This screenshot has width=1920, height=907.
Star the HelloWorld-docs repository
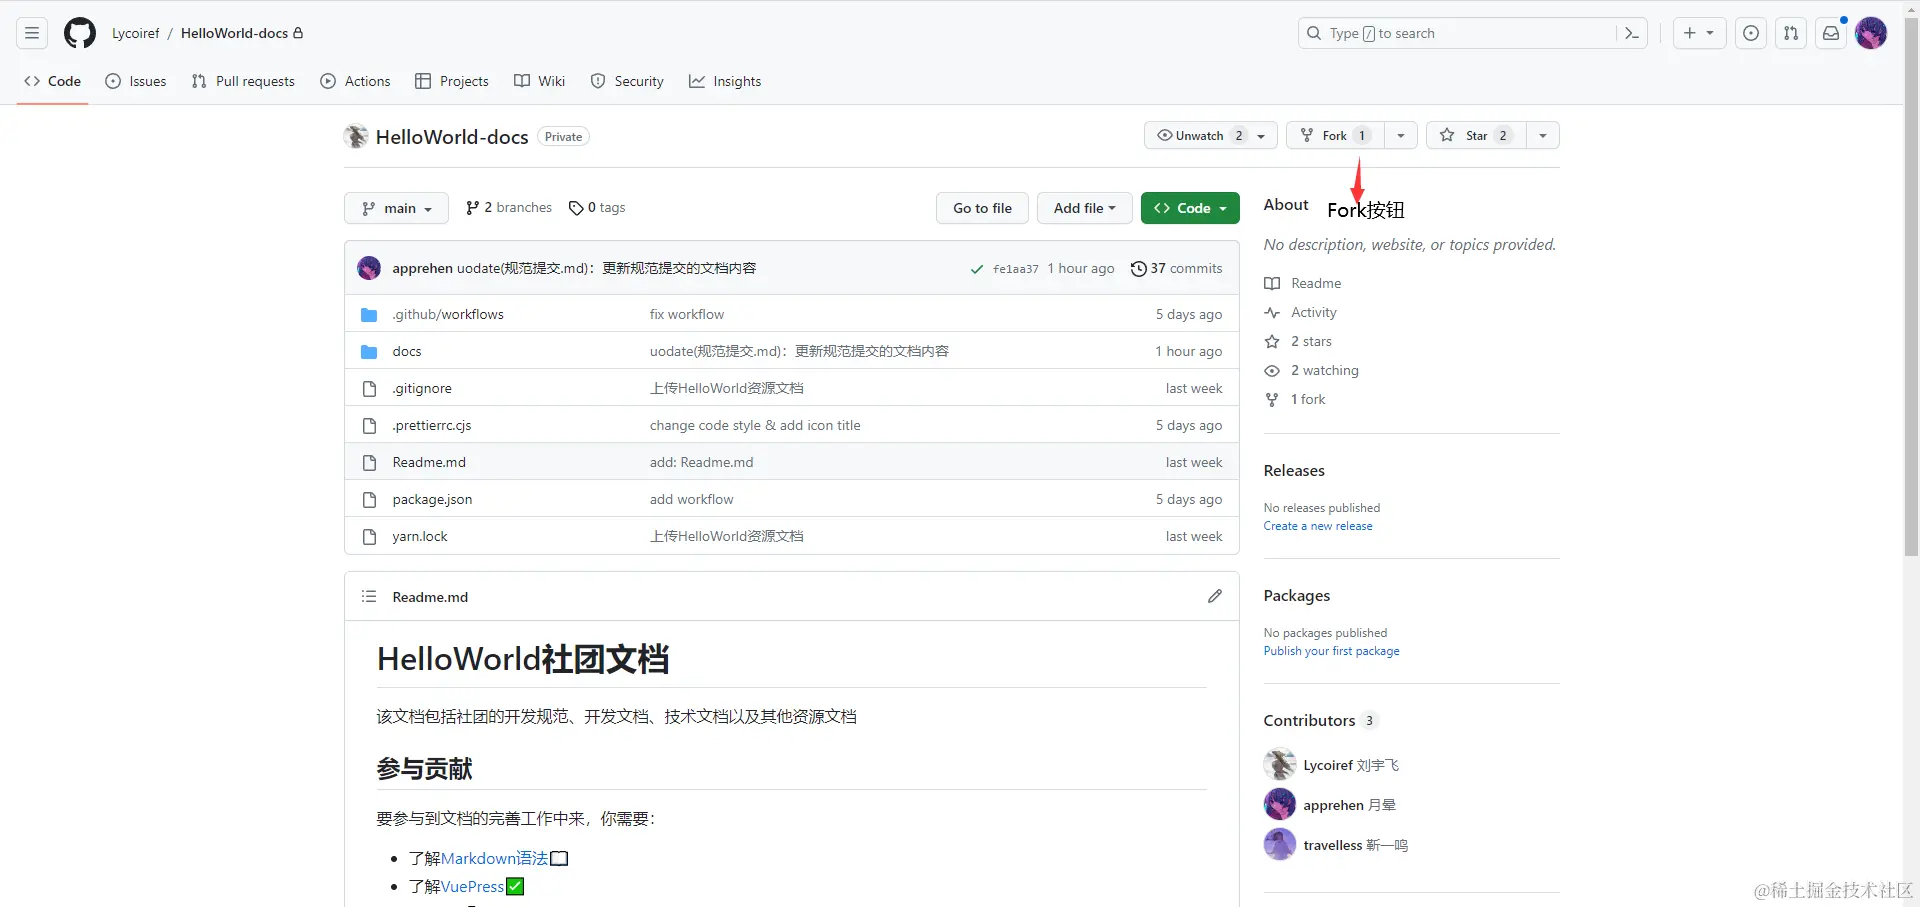pos(1476,135)
